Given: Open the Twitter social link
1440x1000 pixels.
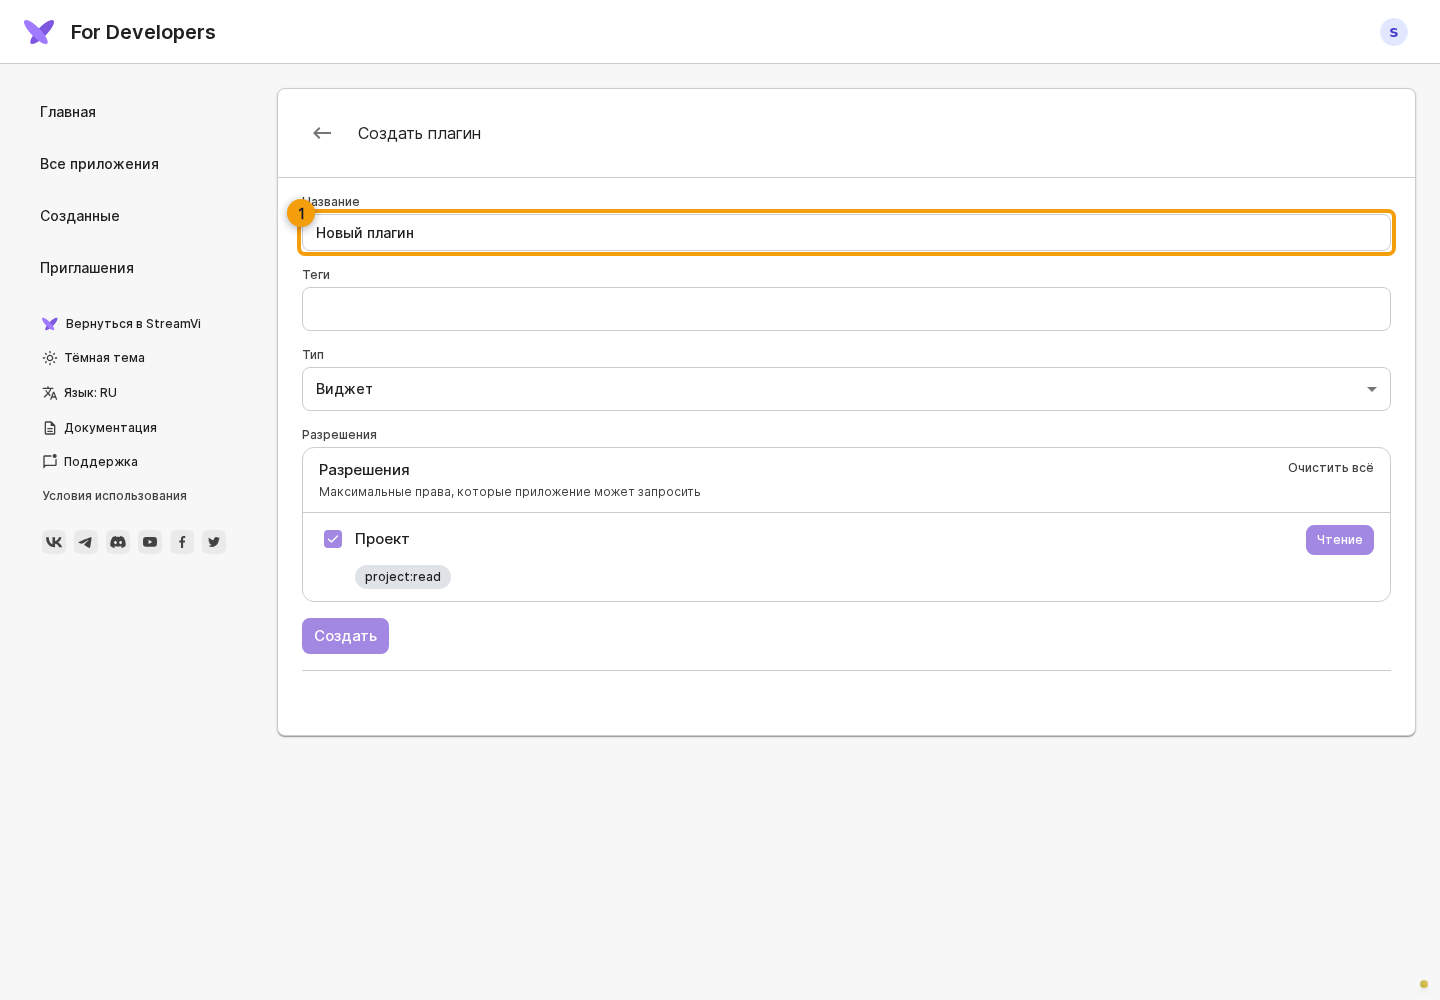Looking at the screenshot, I should tap(214, 542).
